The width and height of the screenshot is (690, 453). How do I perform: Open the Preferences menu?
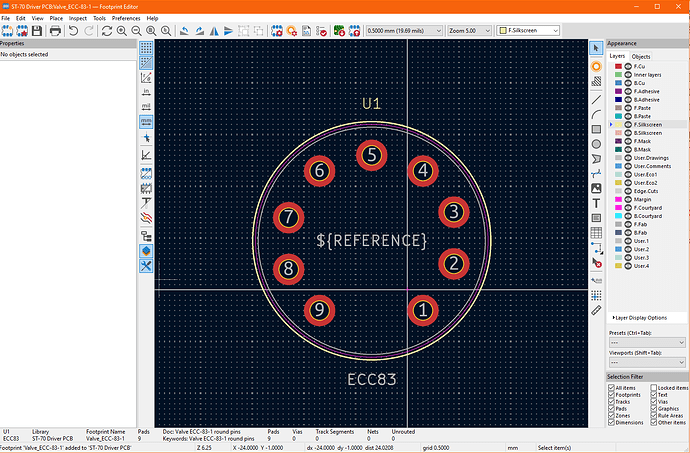pyautogui.click(x=126, y=18)
